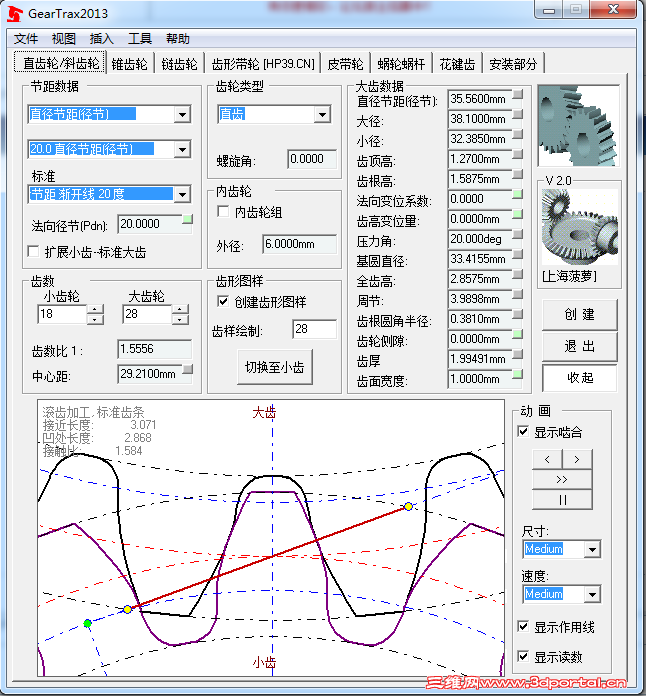The height and width of the screenshot is (696, 646).
Task: Click the lock square next to 大径 value
Action: pos(517,114)
